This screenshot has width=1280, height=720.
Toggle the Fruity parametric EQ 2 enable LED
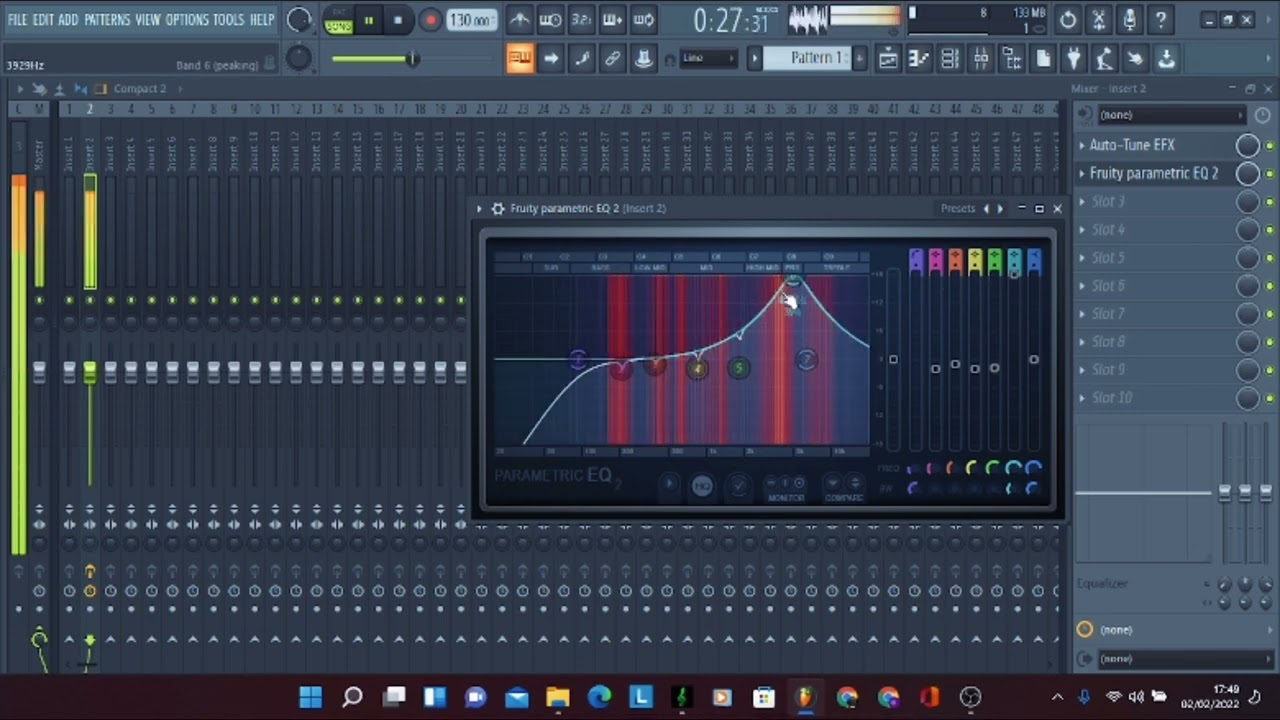click(x=1270, y=174)
